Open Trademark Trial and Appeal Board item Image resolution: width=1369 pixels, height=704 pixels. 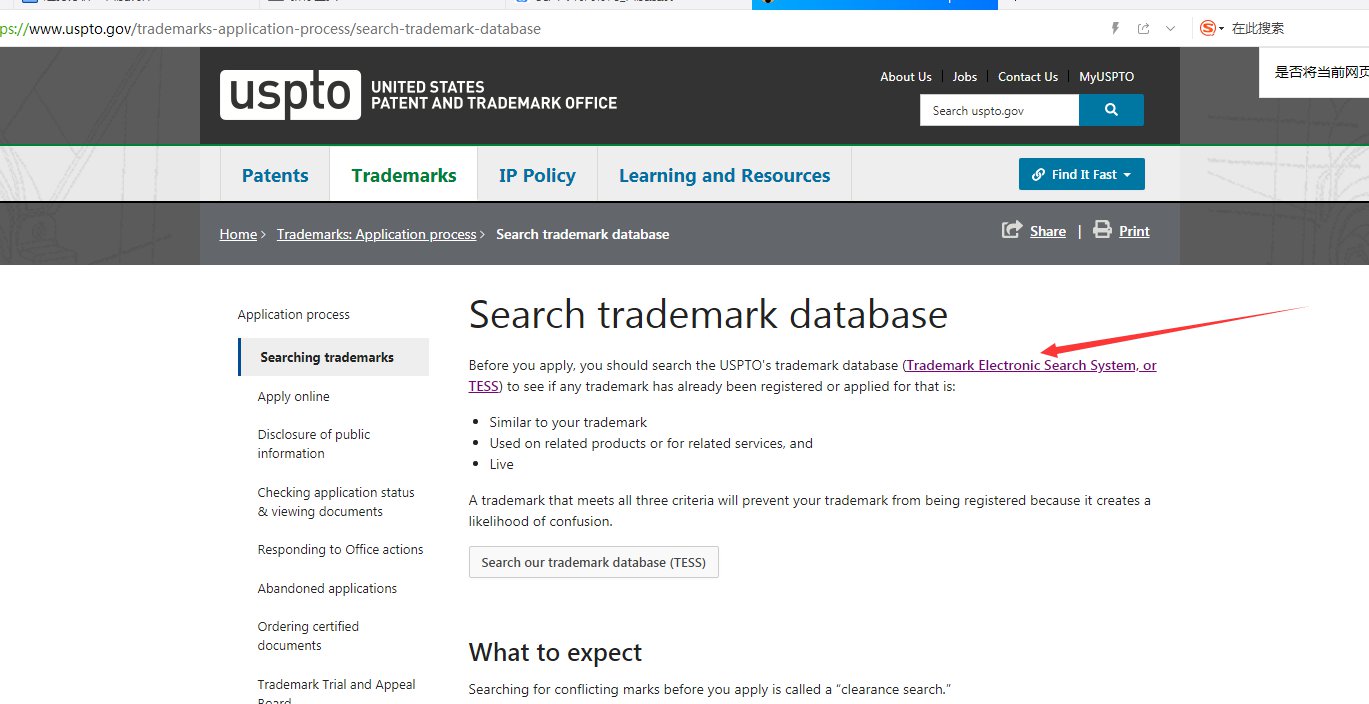coord(336,690)
